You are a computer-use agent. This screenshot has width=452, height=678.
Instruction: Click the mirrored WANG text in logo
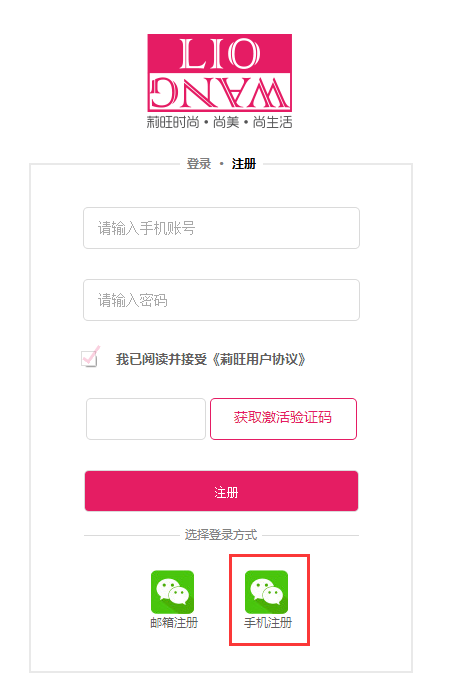point(219,93)
